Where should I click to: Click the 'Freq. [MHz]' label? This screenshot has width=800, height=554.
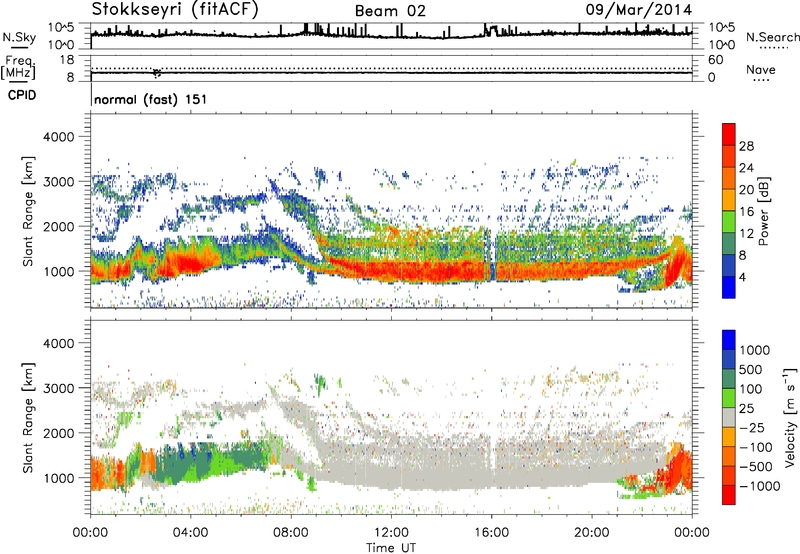click(x=18, y=68)
